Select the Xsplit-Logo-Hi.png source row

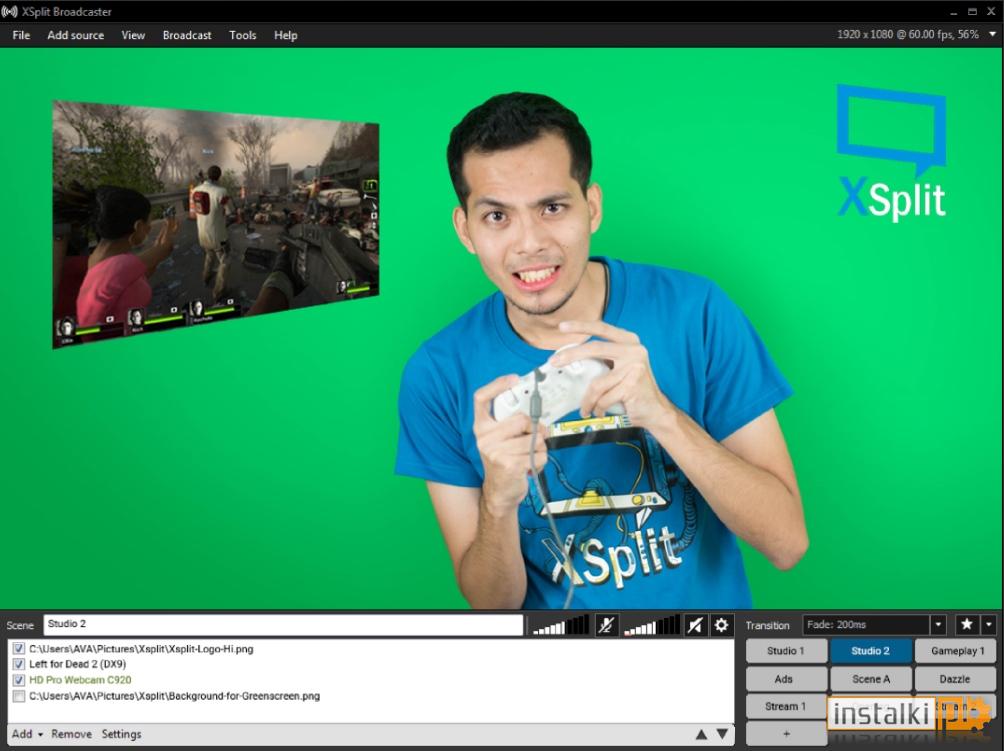pyautogui.click(x=371, y=649)
